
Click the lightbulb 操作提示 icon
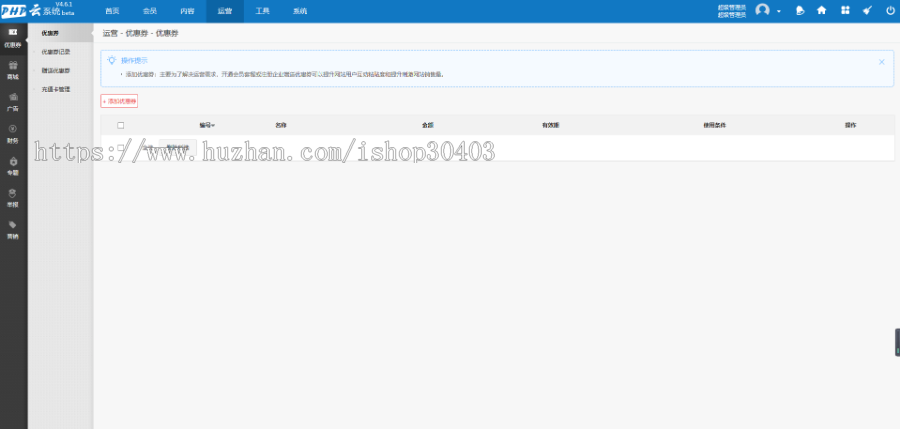(x=112, y=60)
